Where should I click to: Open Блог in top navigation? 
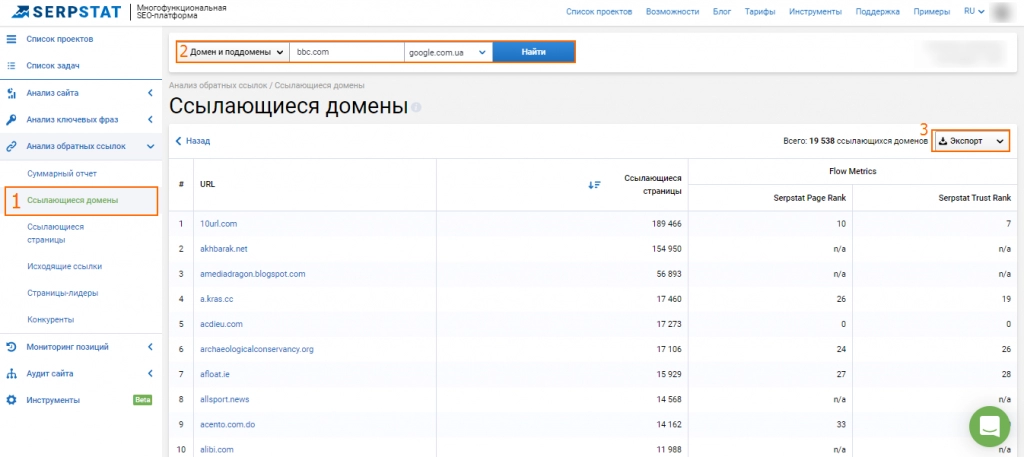click(722, 12)
